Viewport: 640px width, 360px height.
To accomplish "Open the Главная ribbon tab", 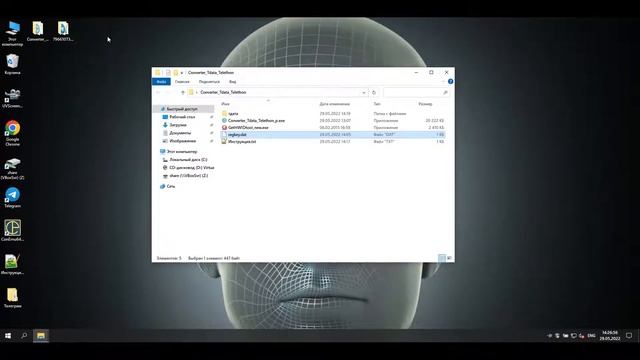I will pyautogui.click(x=182, y=82).
